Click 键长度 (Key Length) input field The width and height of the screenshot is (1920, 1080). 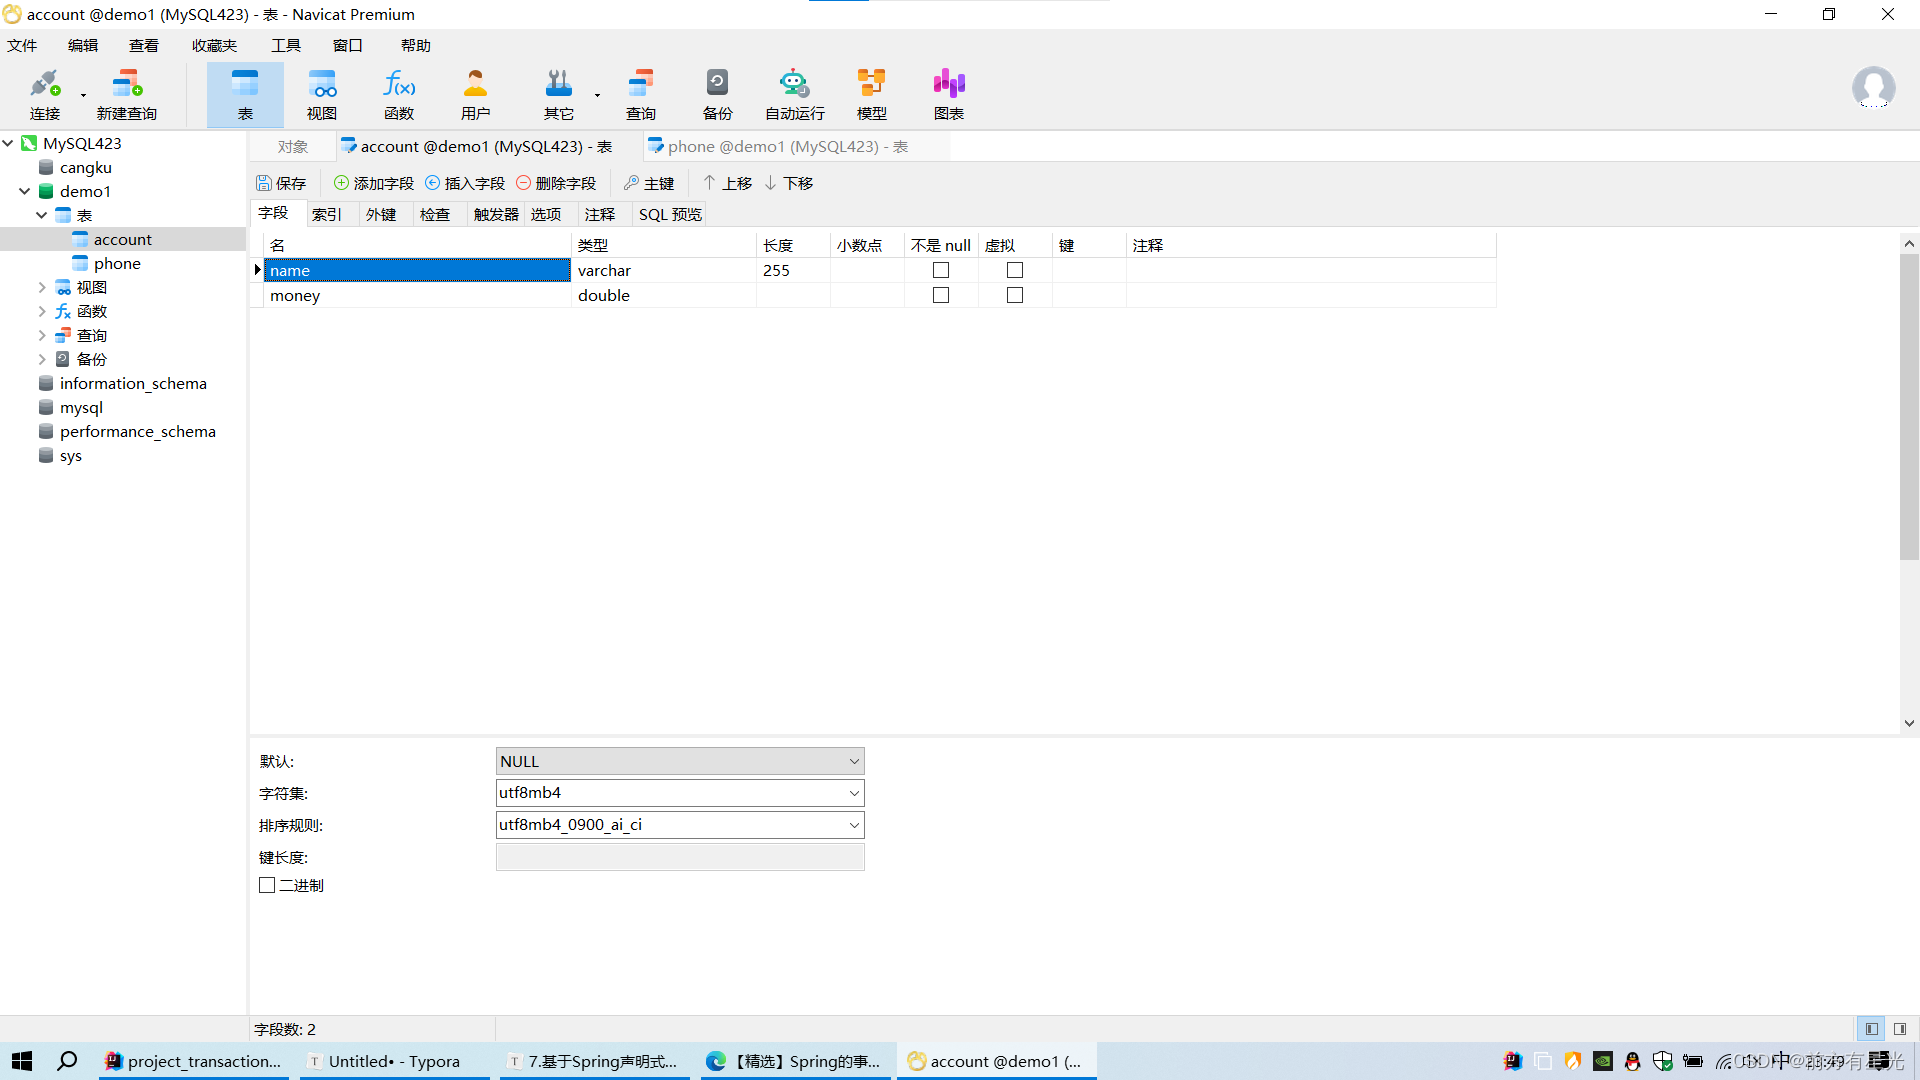(x=678, y=856)
